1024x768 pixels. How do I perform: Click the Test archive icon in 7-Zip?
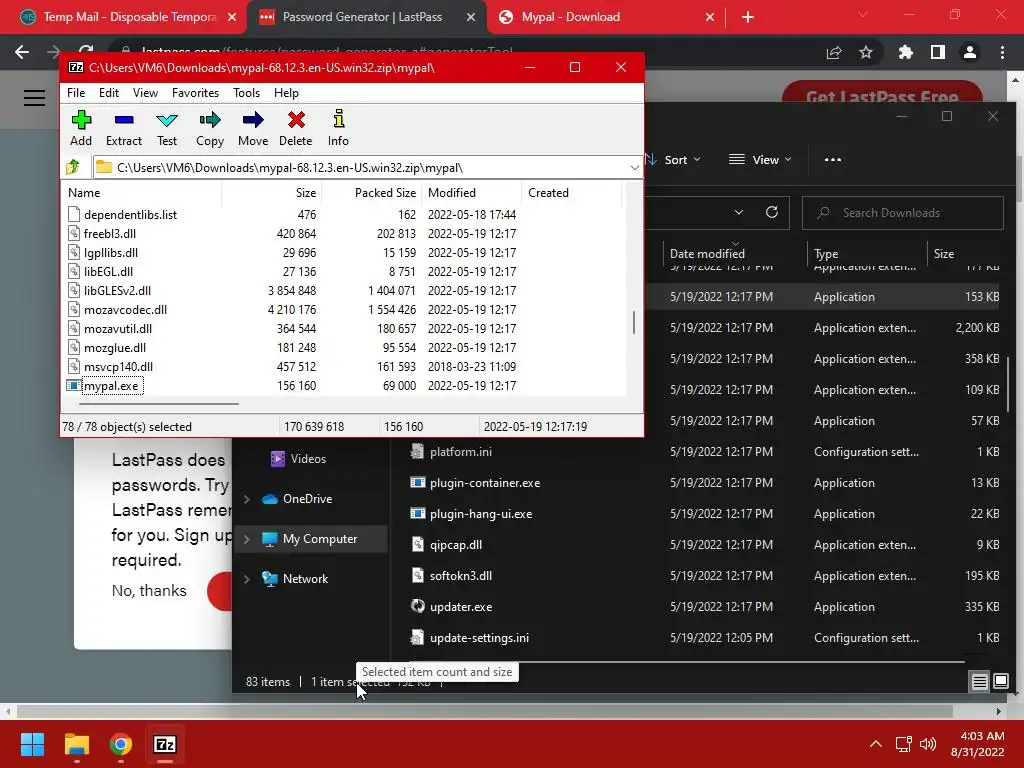pyautogui.click(x=167, y=120)
